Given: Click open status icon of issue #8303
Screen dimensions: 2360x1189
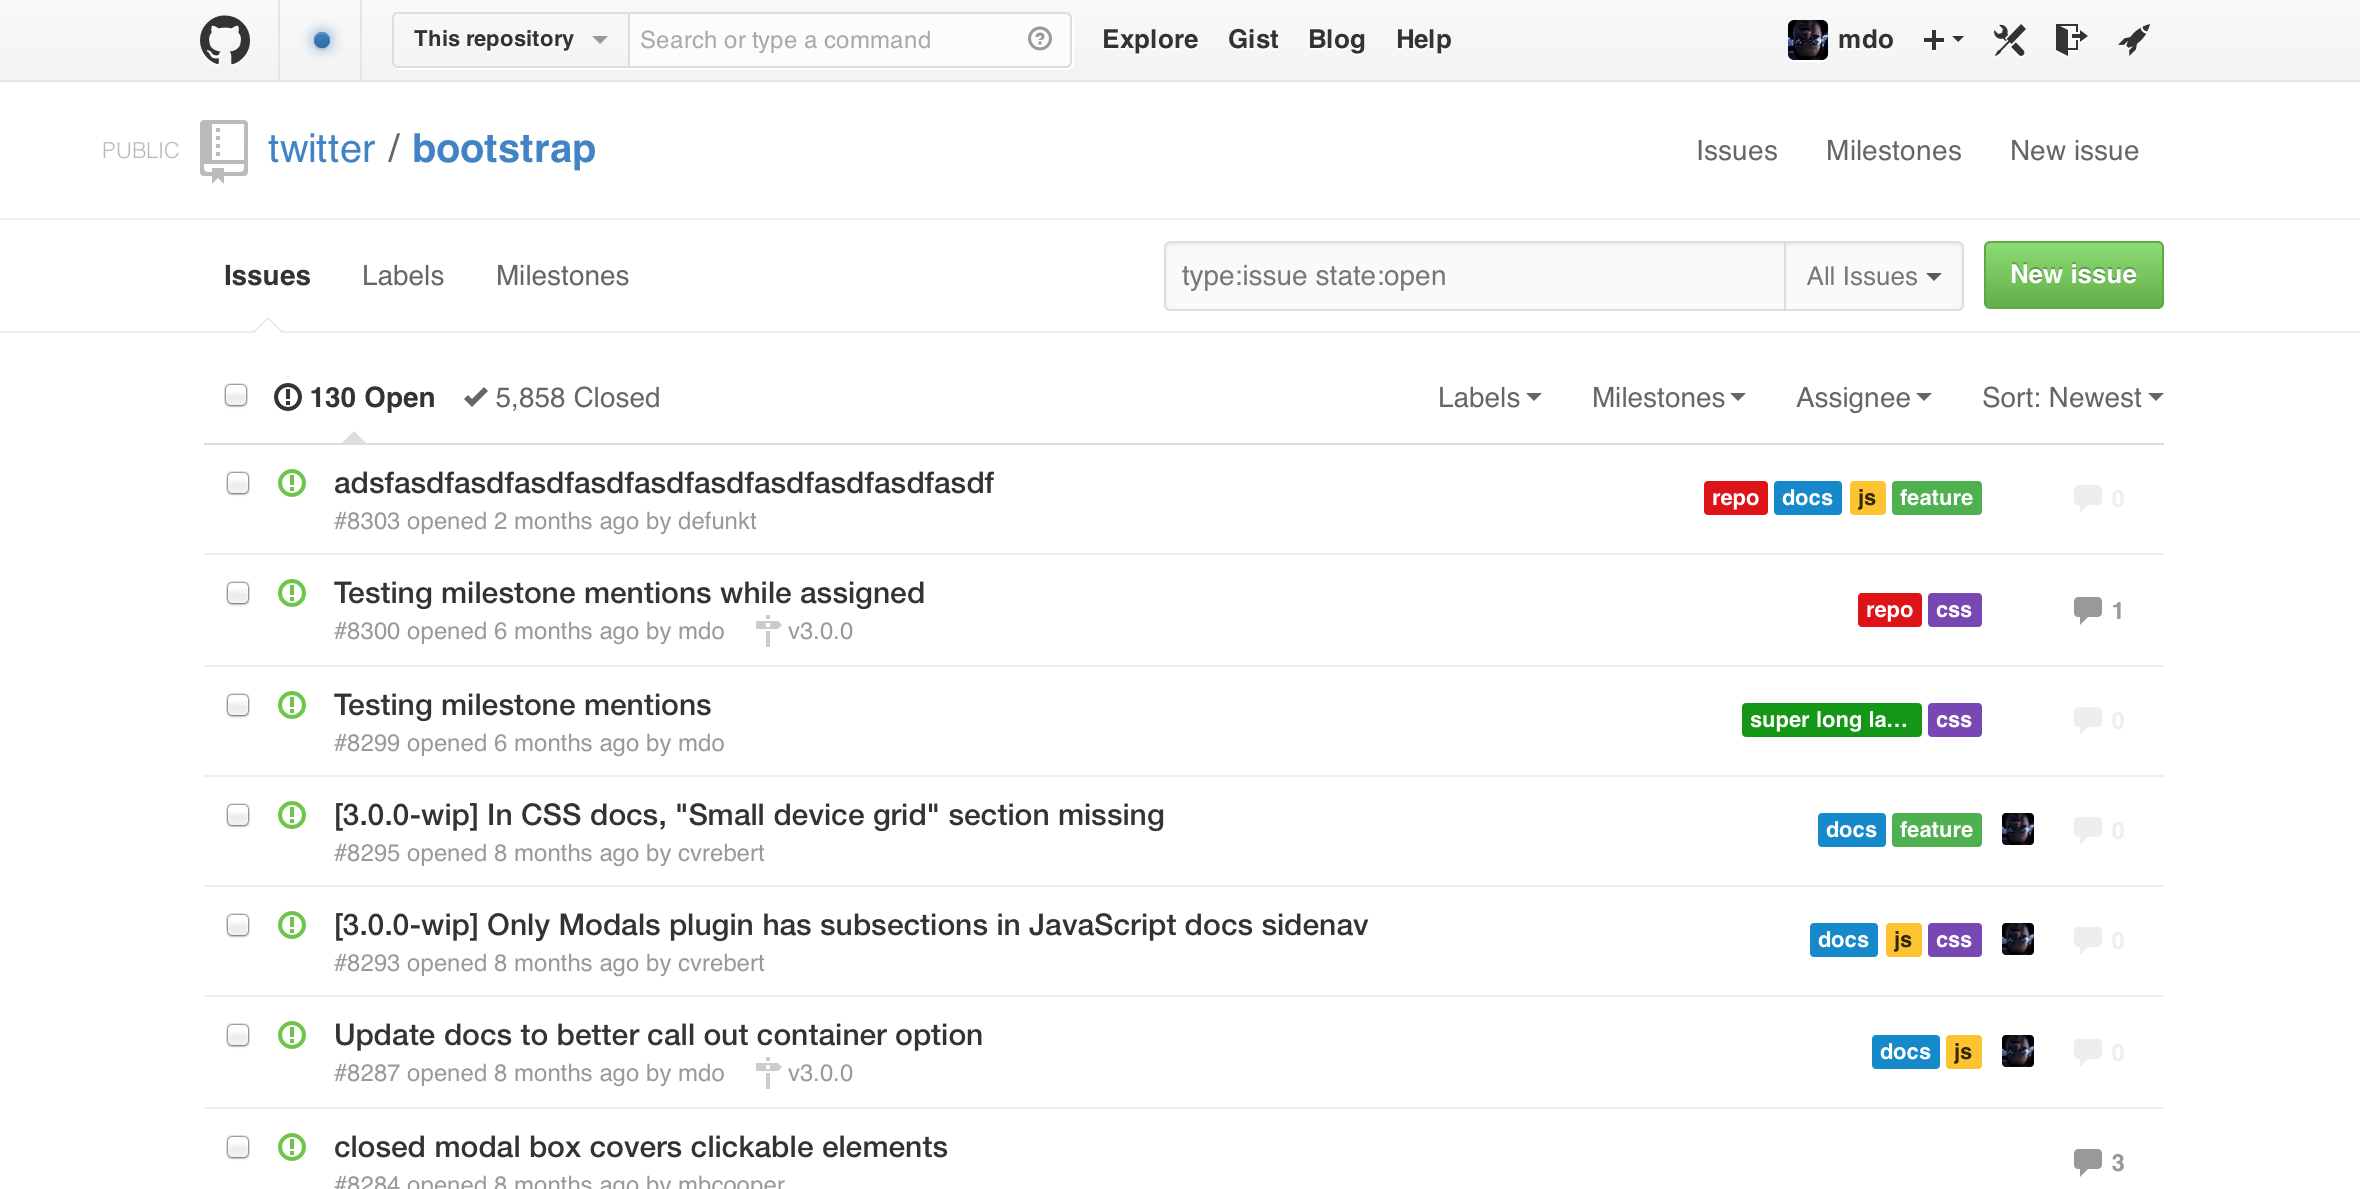Looking at the screenshot, I should click(x=291, y=484).
